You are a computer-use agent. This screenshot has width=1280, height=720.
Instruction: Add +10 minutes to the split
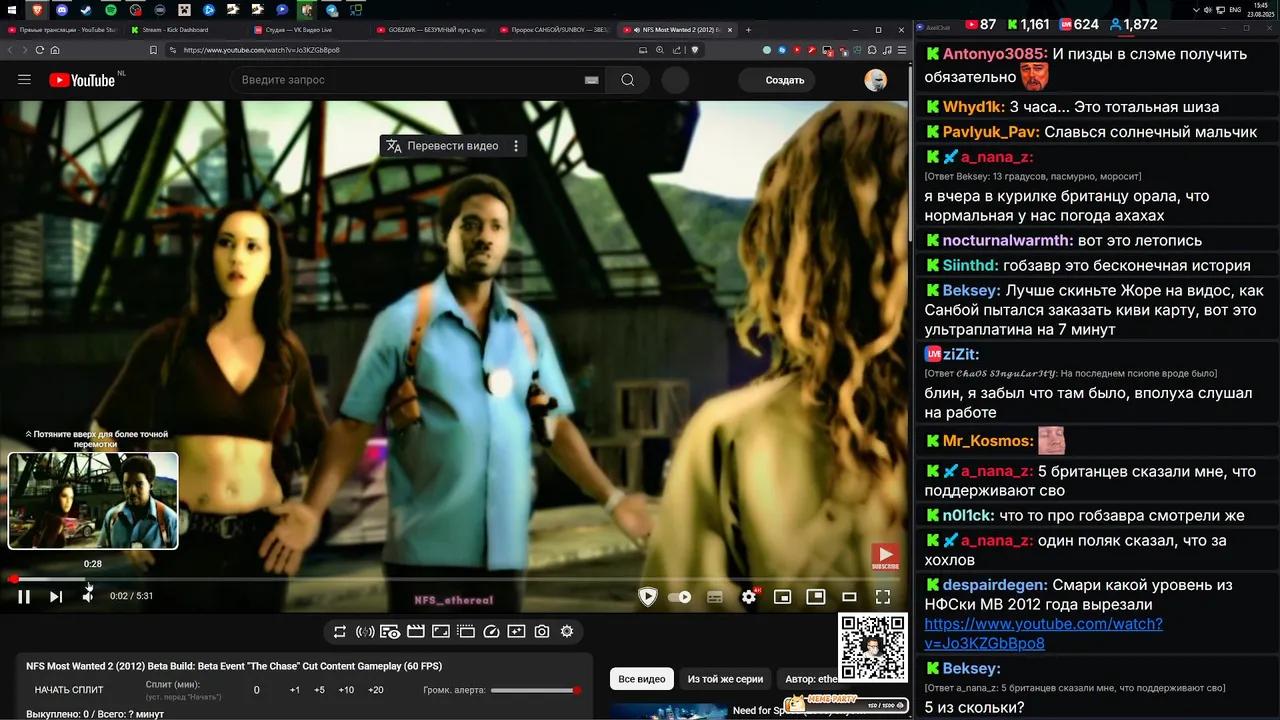[x=346, y=690]
